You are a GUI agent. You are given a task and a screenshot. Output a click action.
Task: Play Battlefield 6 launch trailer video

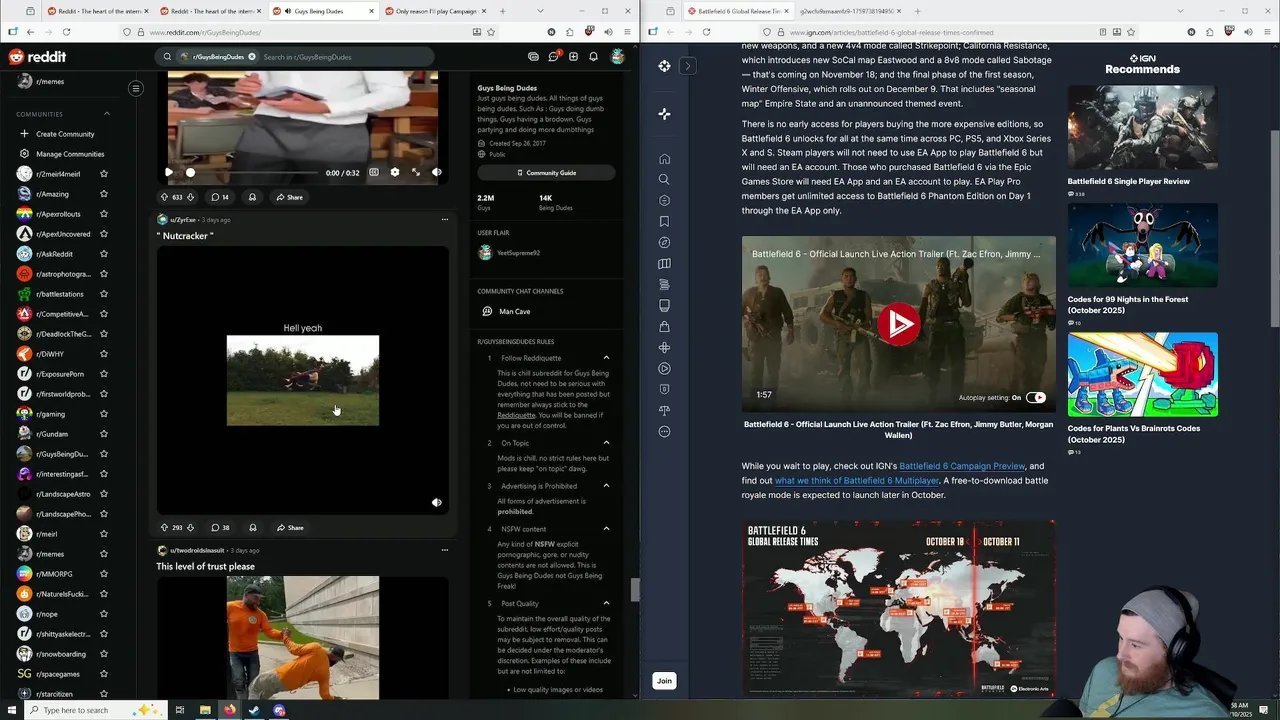pos(898,324)
